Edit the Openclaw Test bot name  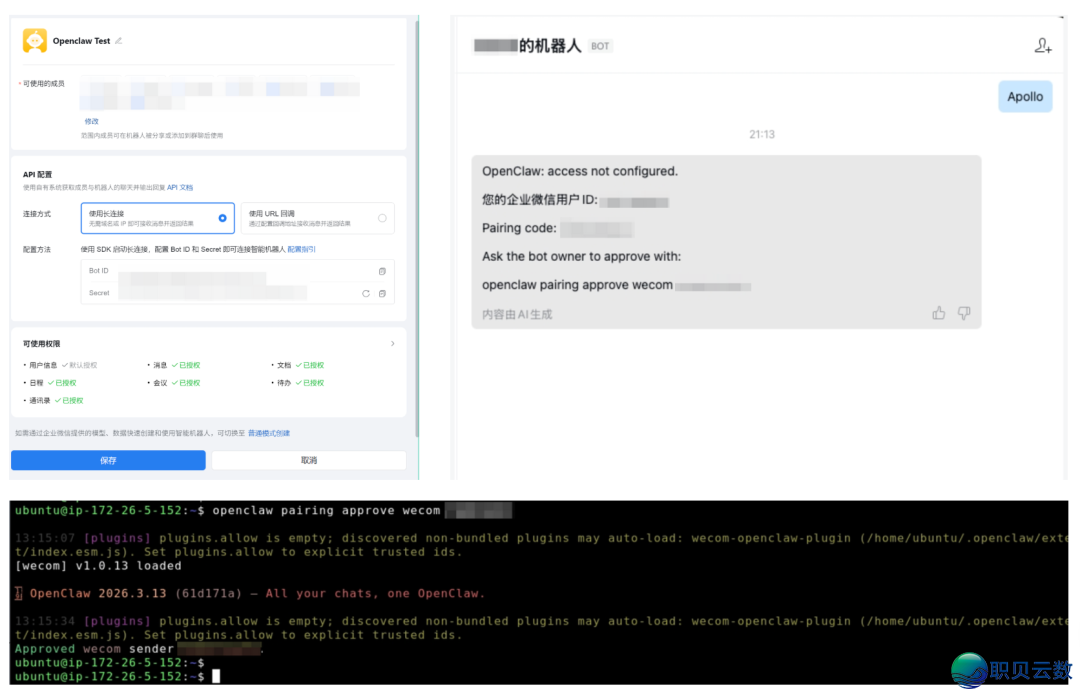point(119,41)
